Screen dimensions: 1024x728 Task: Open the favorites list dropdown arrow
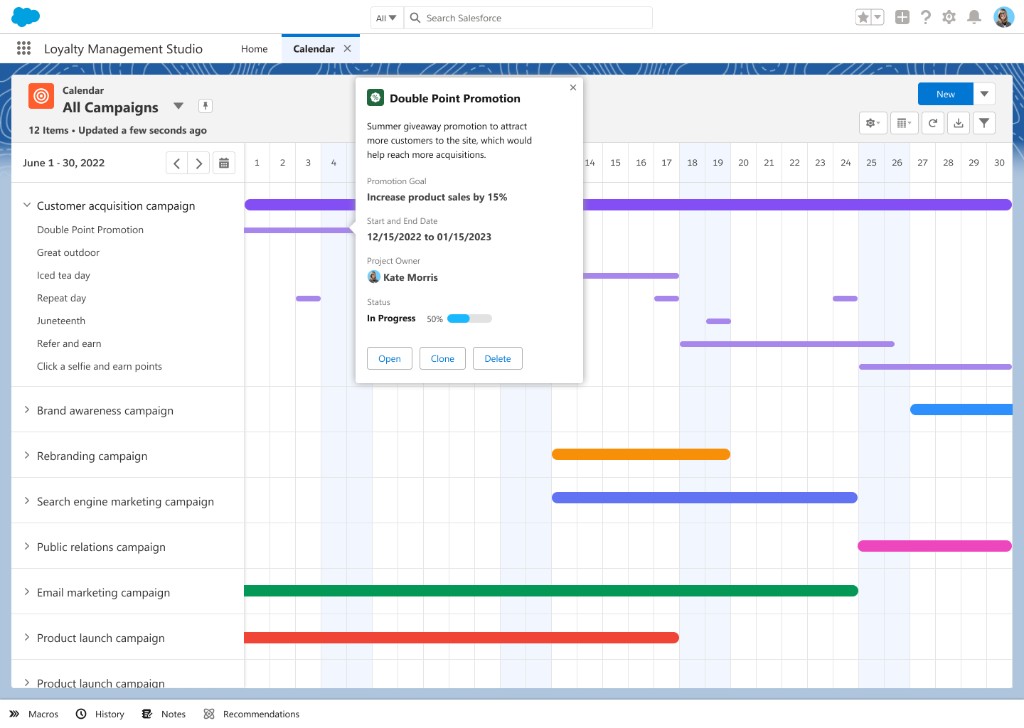point(878,18)
